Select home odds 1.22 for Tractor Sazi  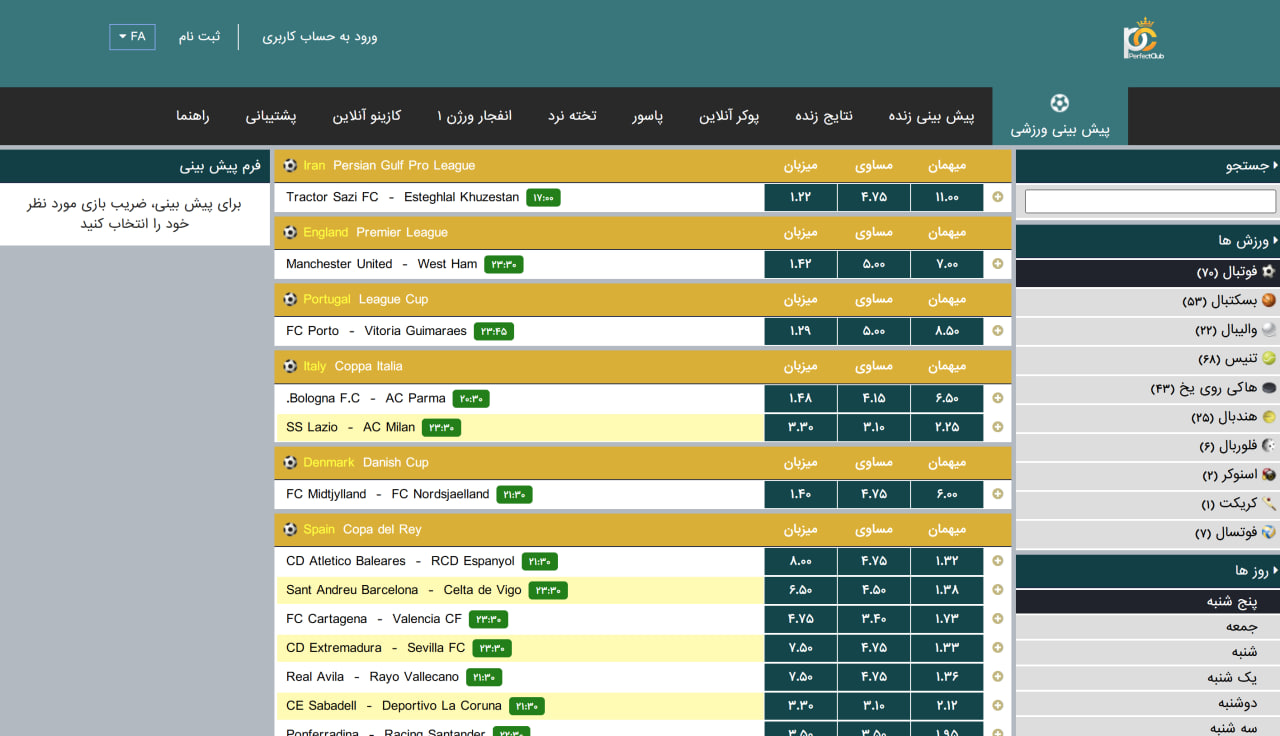pos(800,197)
